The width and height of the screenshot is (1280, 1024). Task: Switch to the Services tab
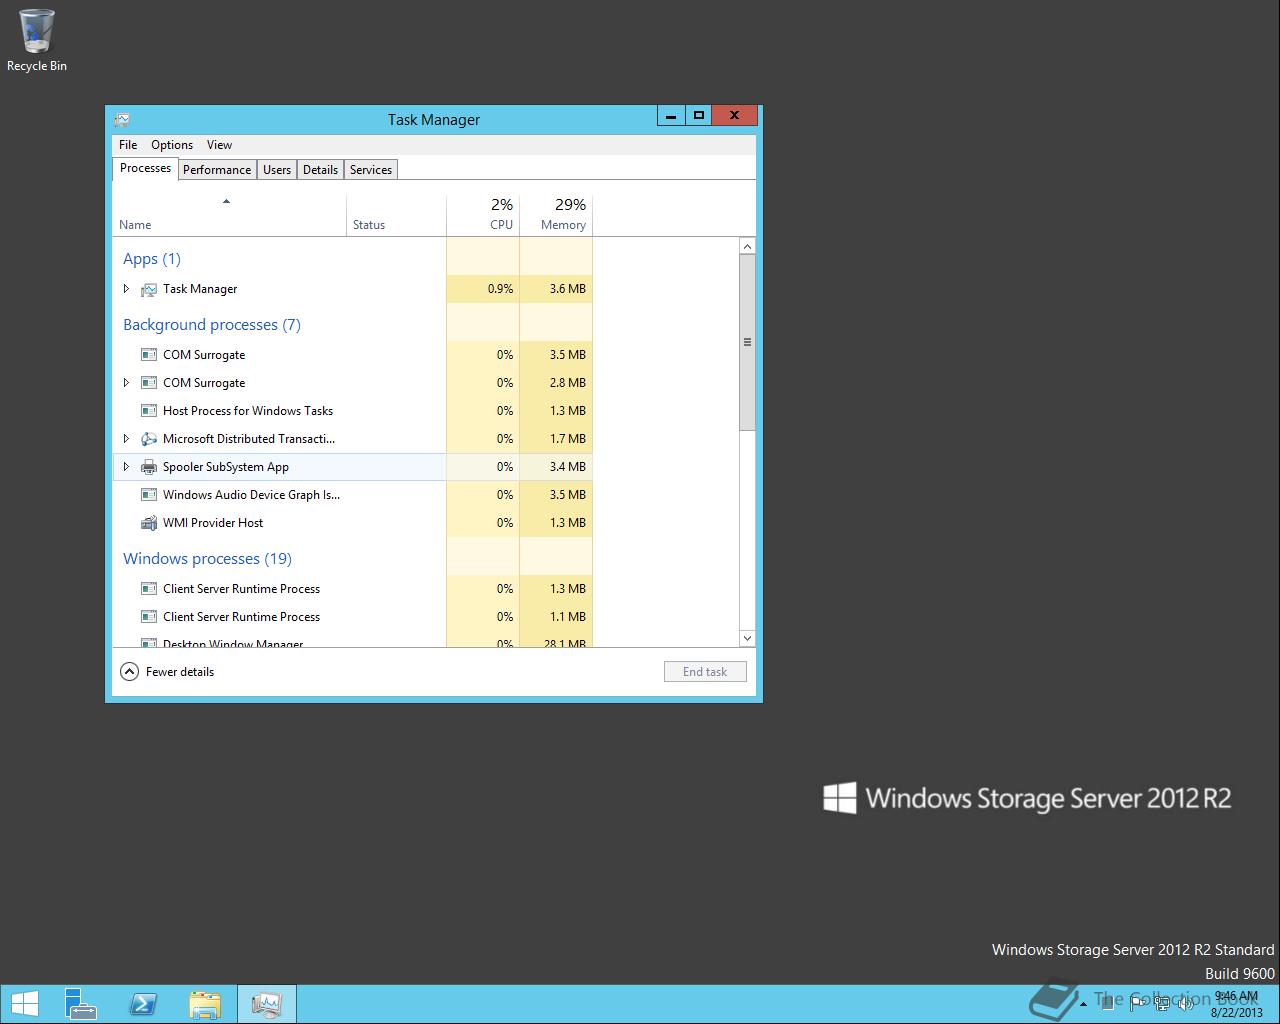371,170
